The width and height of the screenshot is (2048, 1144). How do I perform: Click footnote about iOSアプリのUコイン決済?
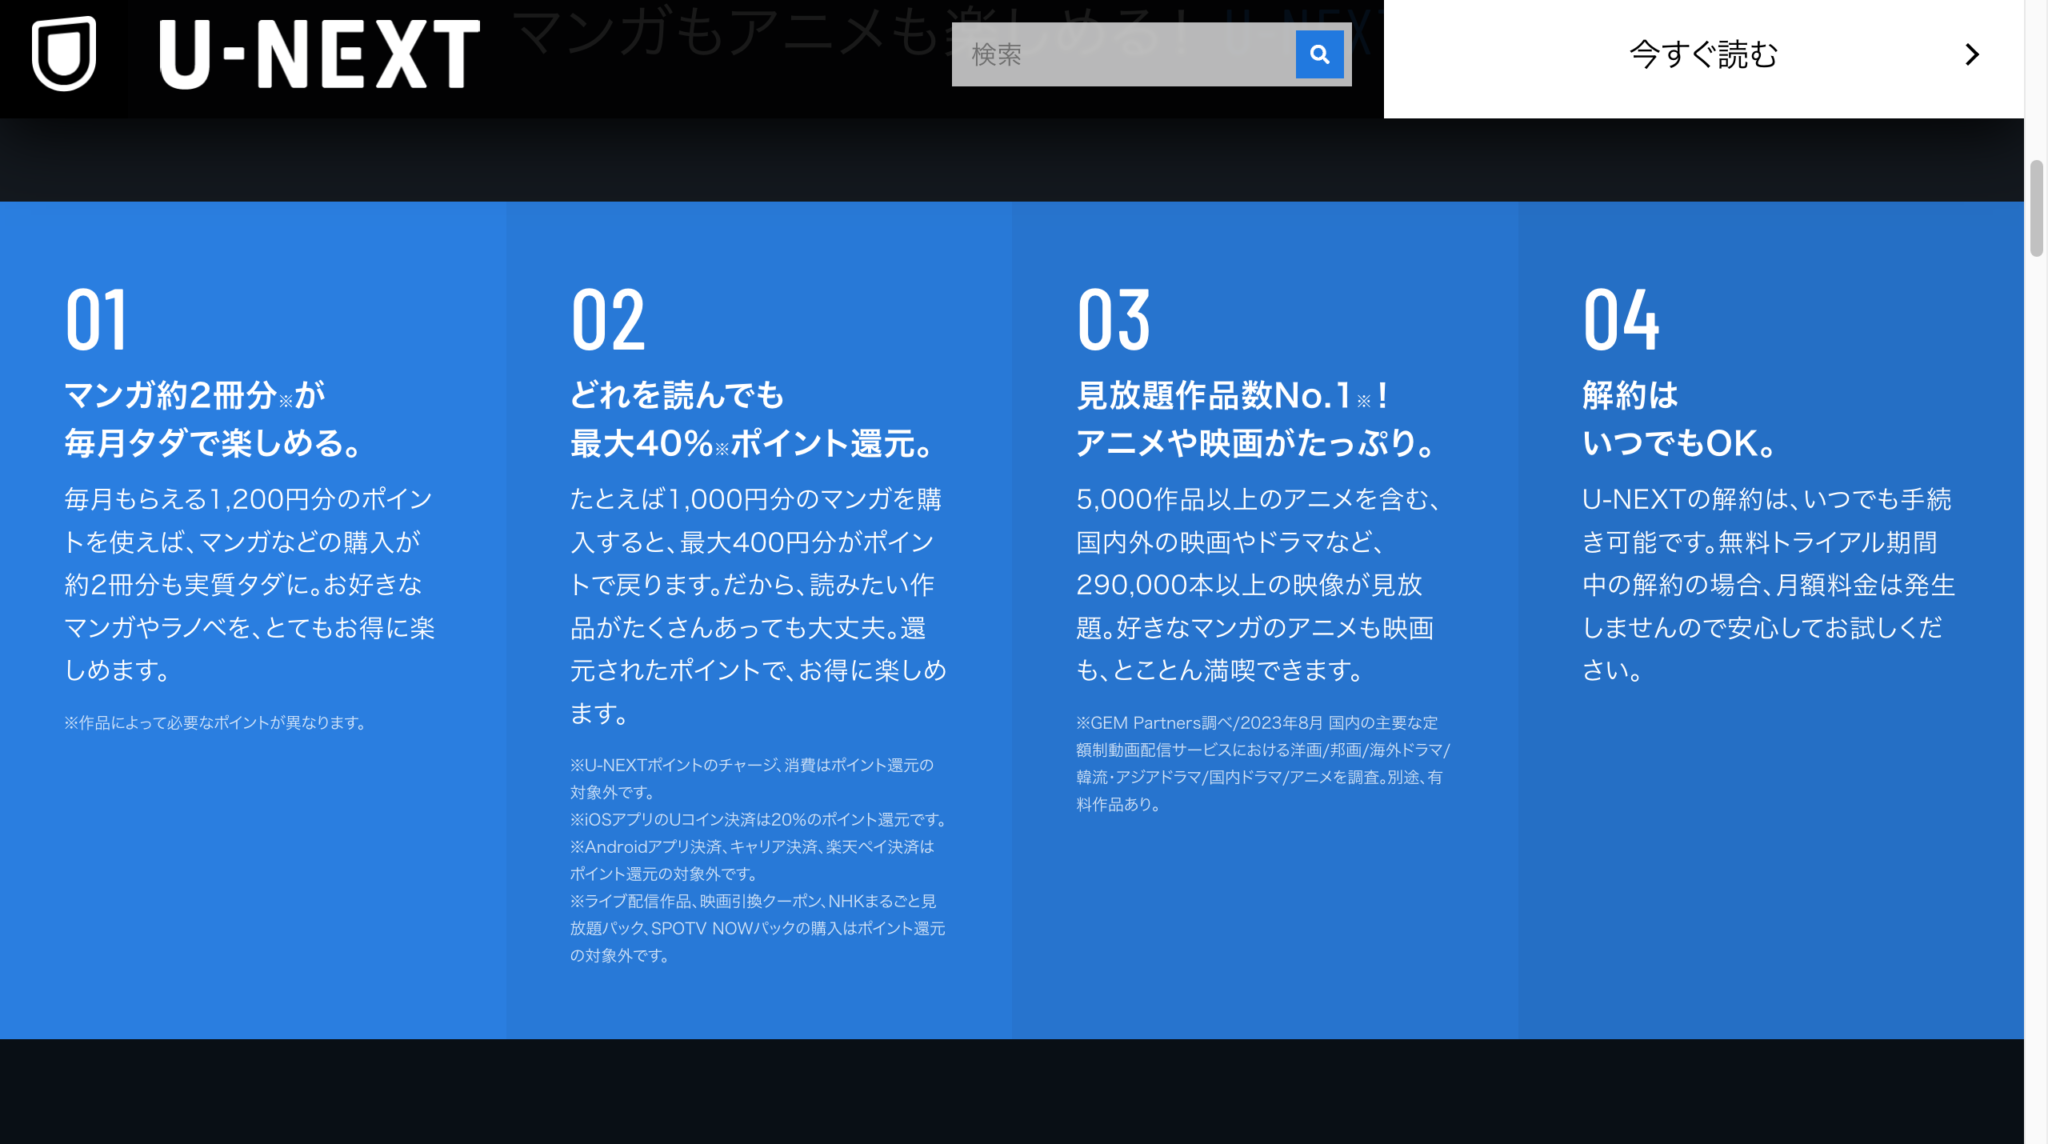(757, 819)
